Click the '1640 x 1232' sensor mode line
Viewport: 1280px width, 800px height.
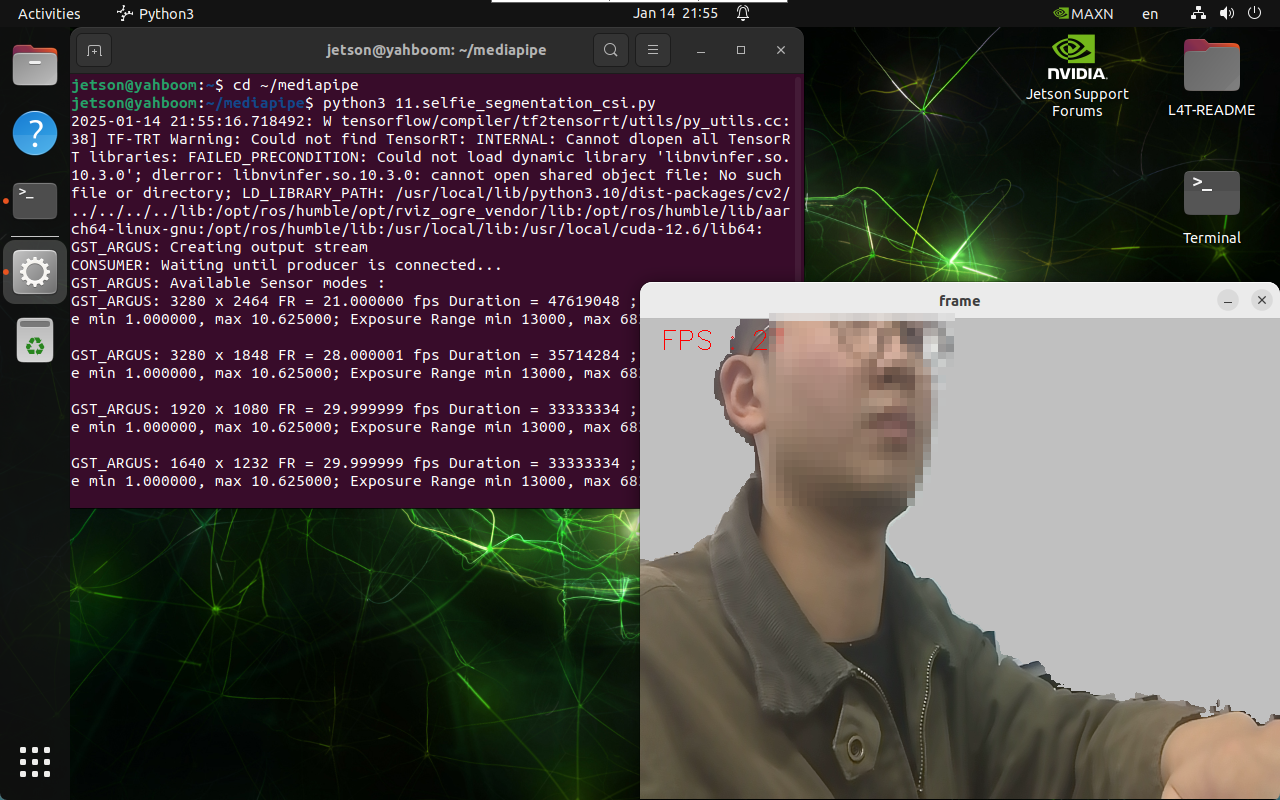[x=354, y=463]
